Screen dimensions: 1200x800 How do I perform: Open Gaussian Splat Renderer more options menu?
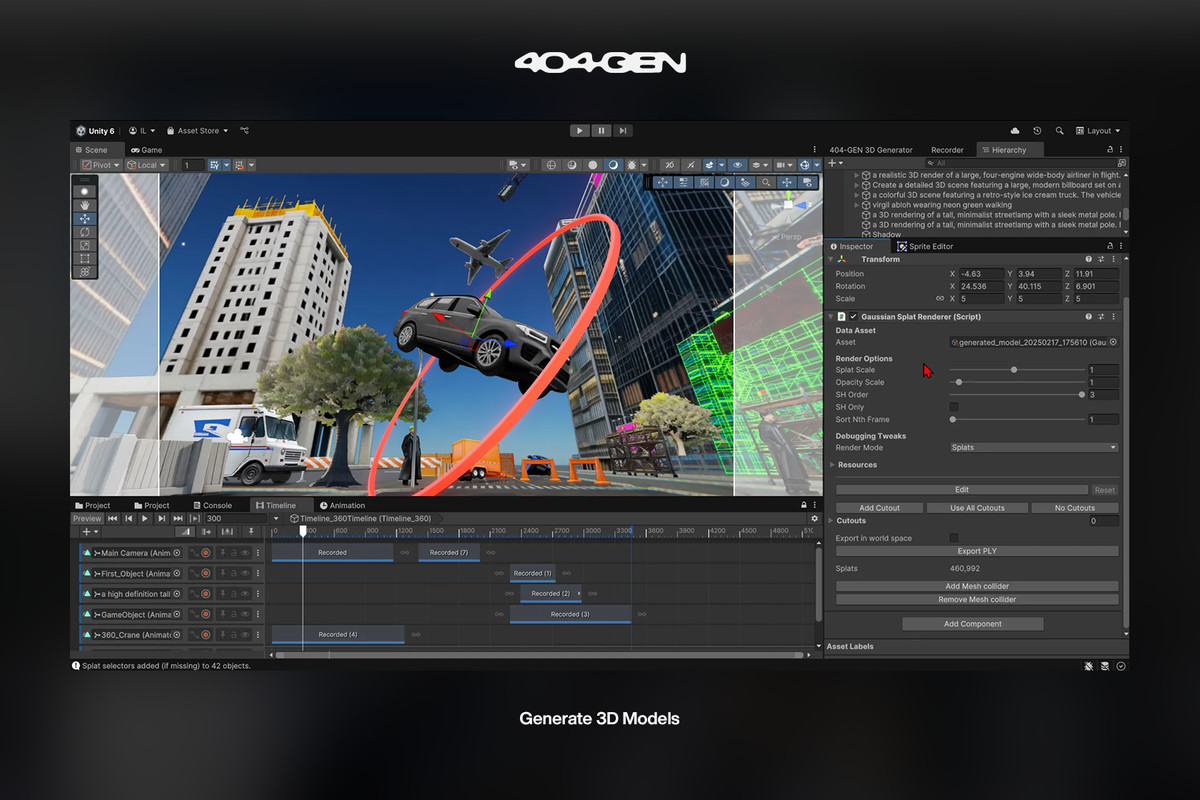click(1113, 316)
